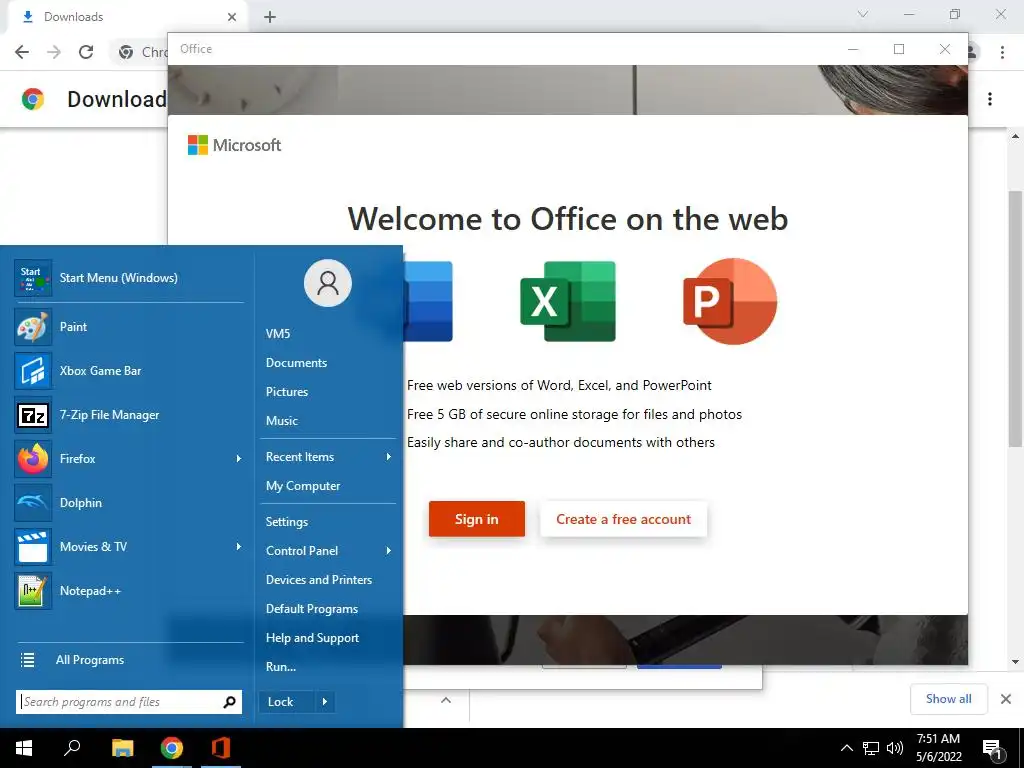This screenshot has width=1024, height=768.
Task: Expand Control Panel submenu
Action: (389, 551)
